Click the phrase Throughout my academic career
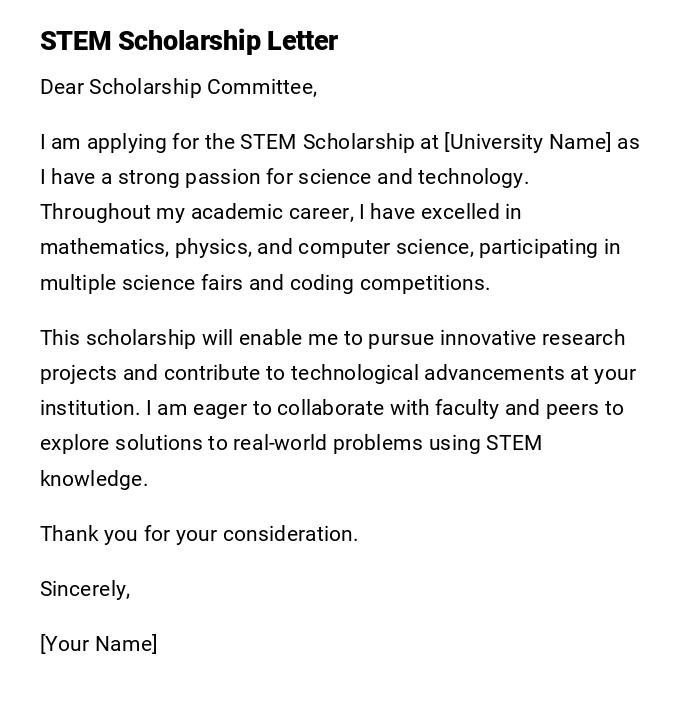 click(196, 212)
